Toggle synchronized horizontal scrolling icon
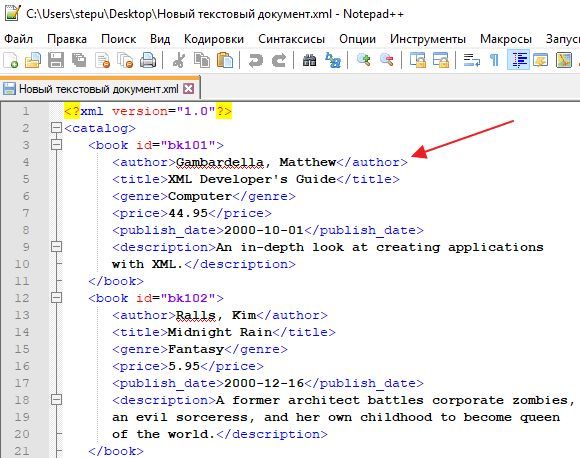This screenshot has width=580, height=458. pos(441,60)
